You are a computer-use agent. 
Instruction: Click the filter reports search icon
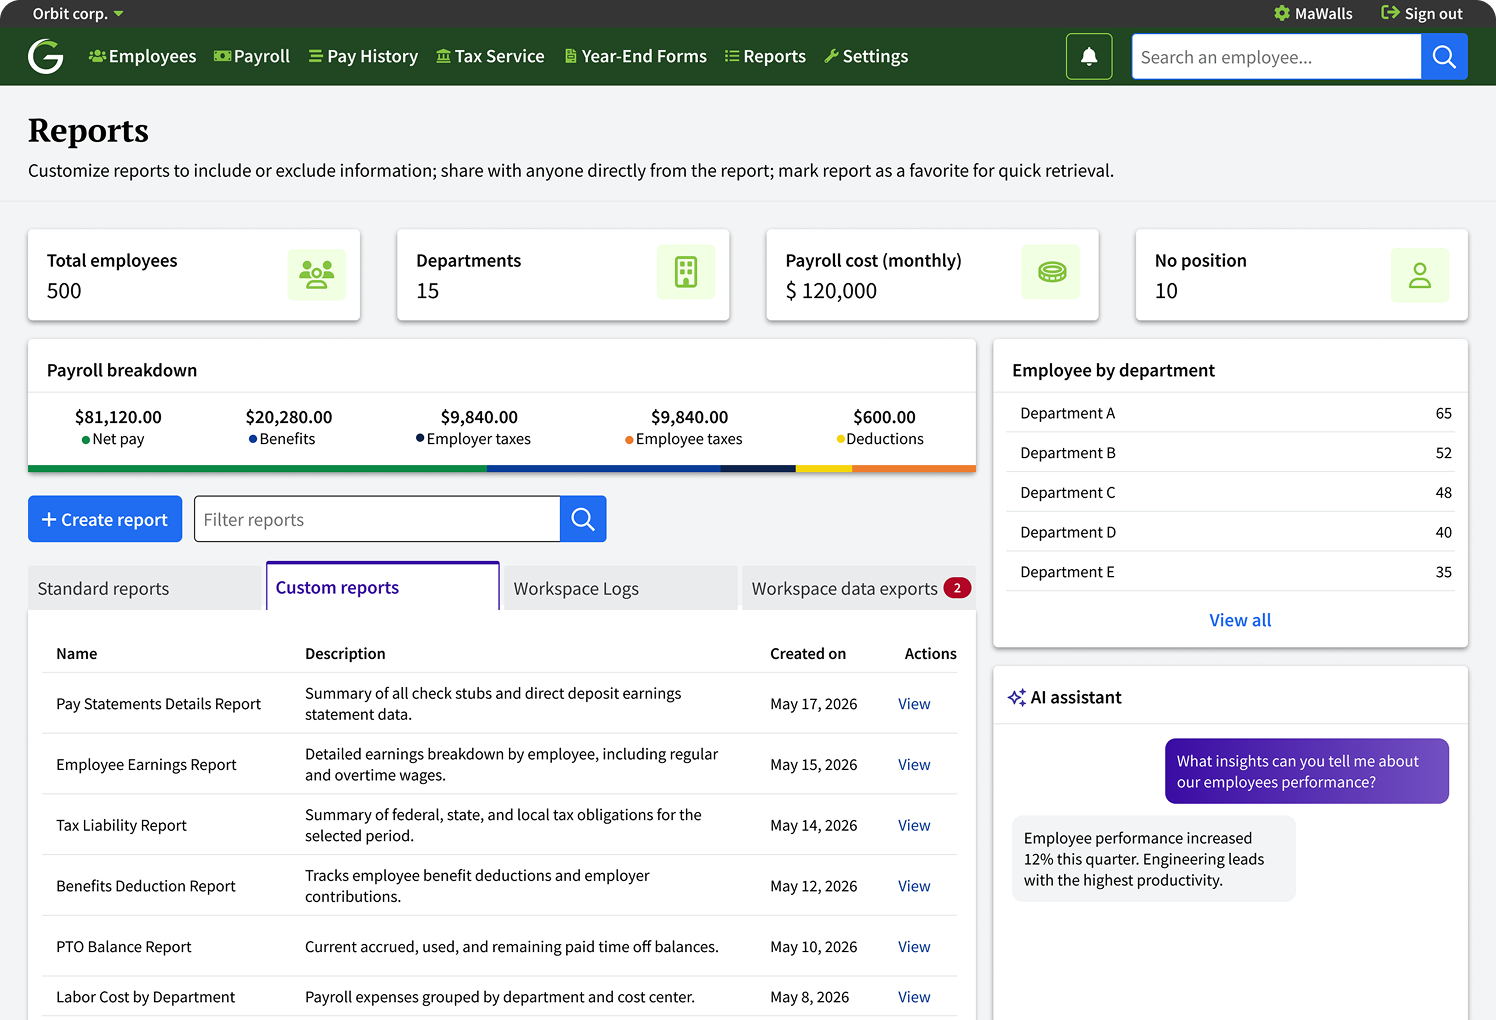[x=583, y=519]
